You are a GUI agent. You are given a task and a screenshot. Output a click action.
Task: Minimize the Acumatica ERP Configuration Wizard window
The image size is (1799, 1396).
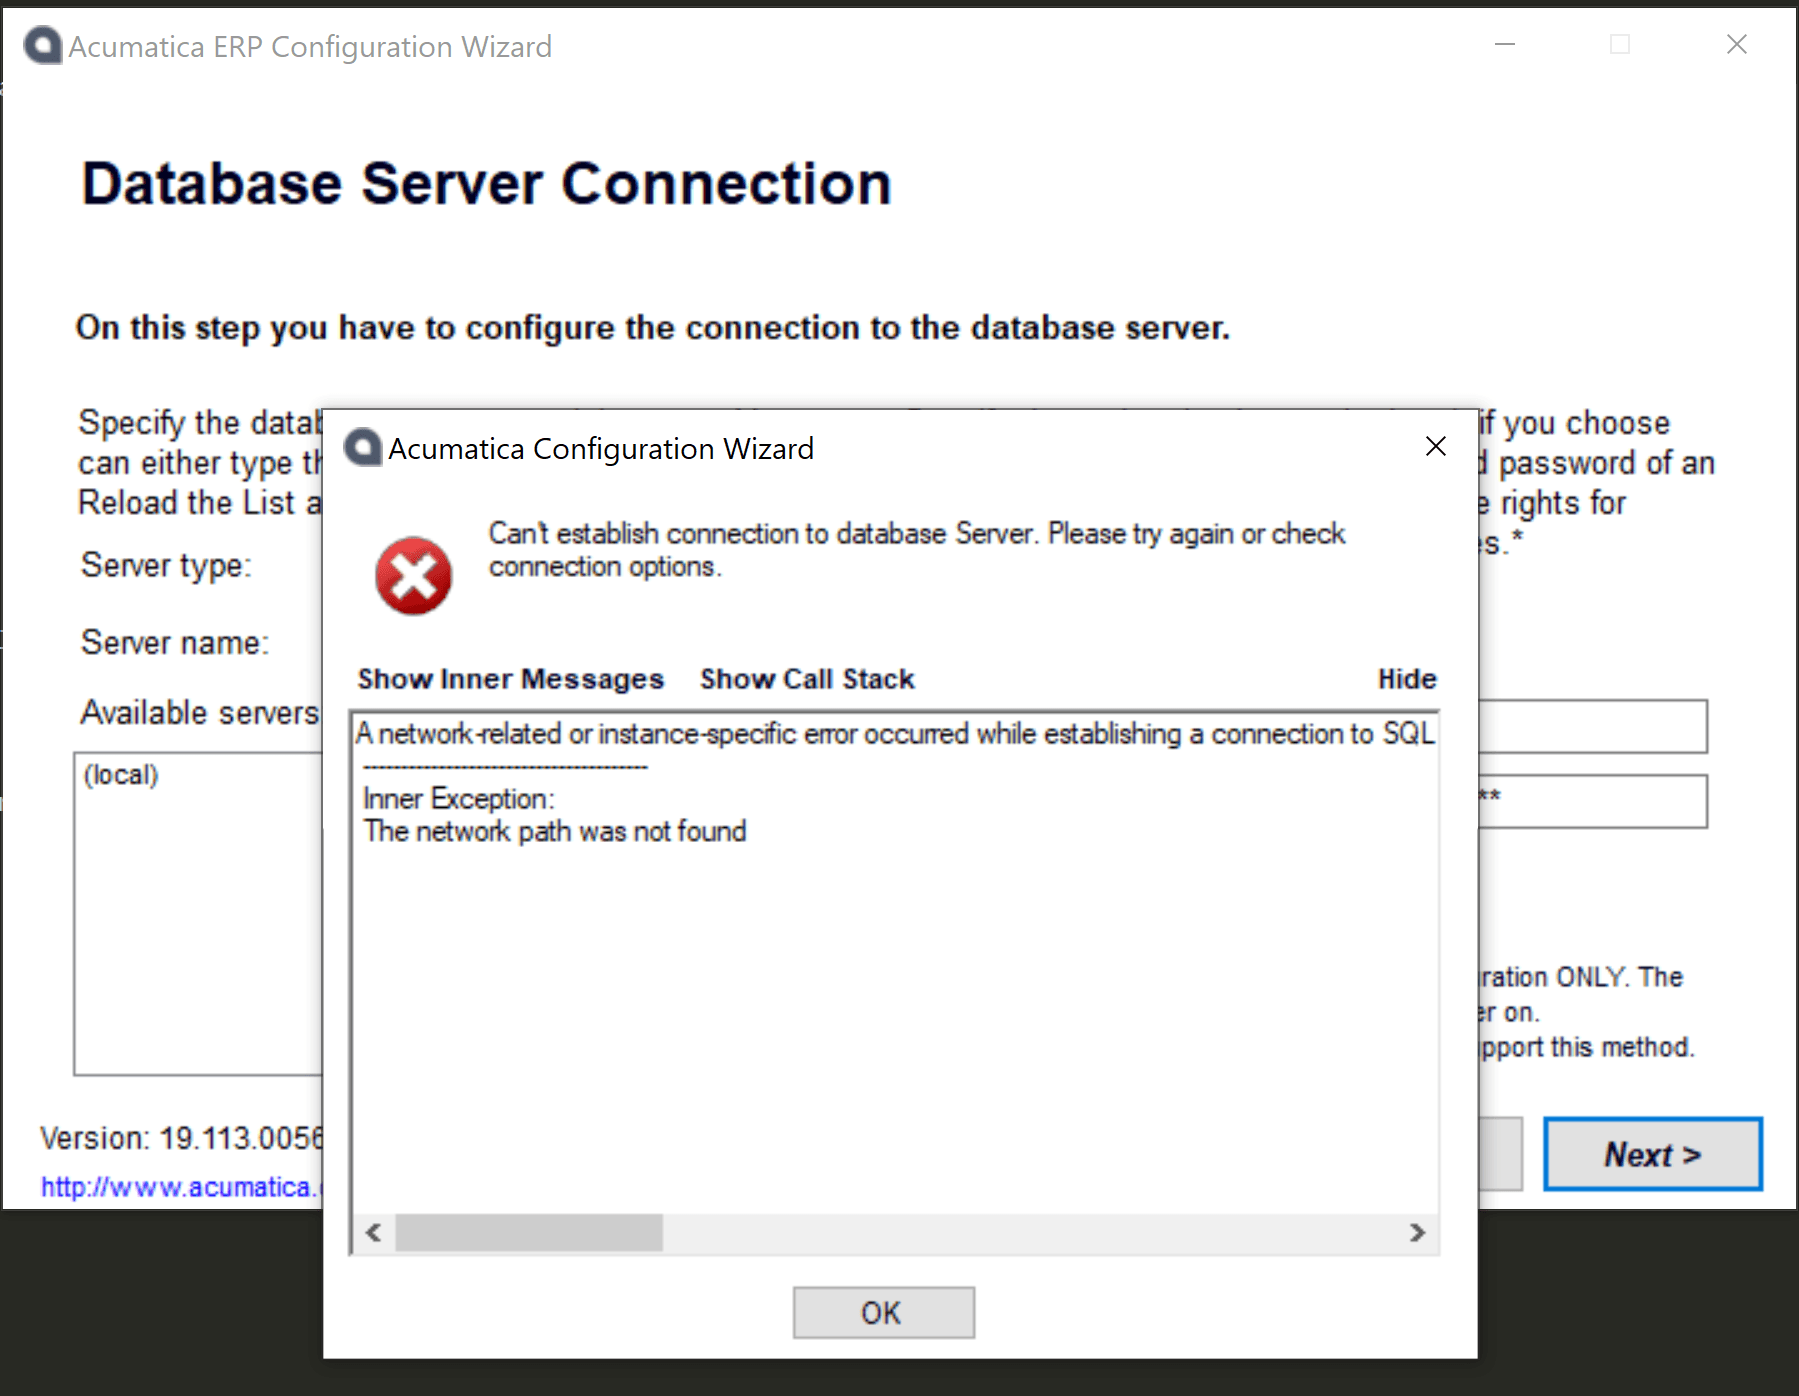(x=1505, y=44)
